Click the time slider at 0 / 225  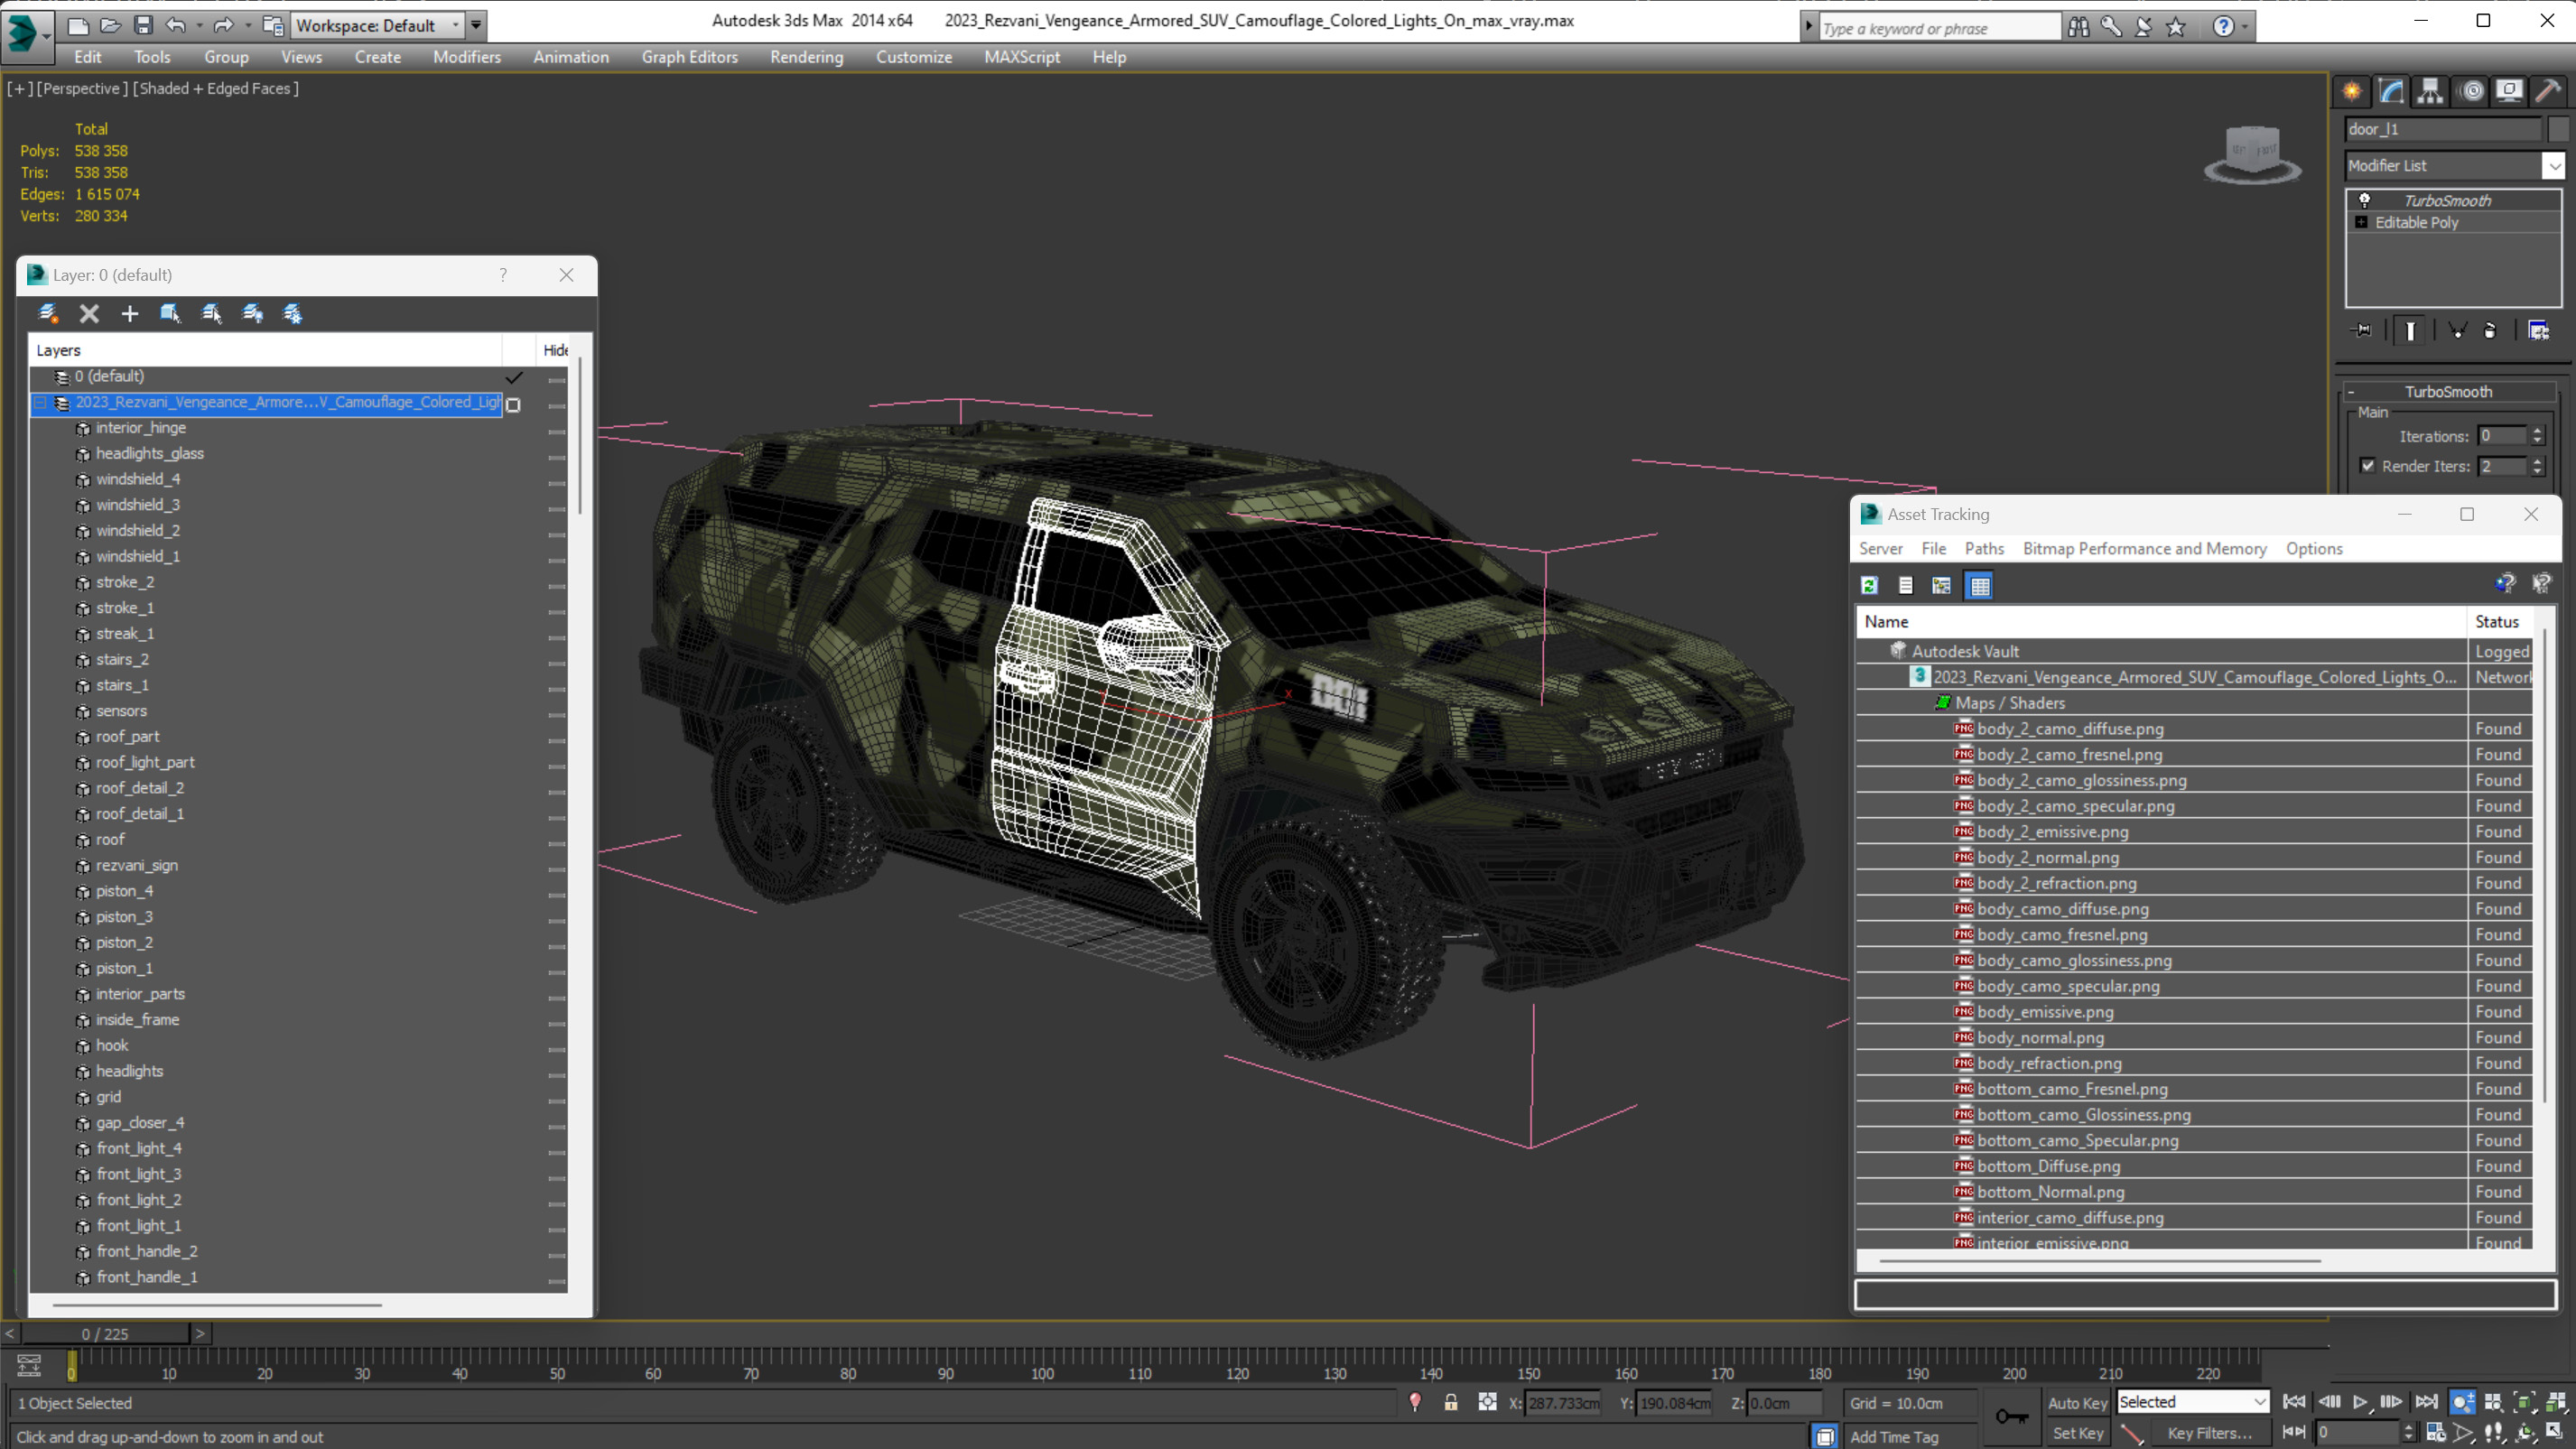point(105,1334)
